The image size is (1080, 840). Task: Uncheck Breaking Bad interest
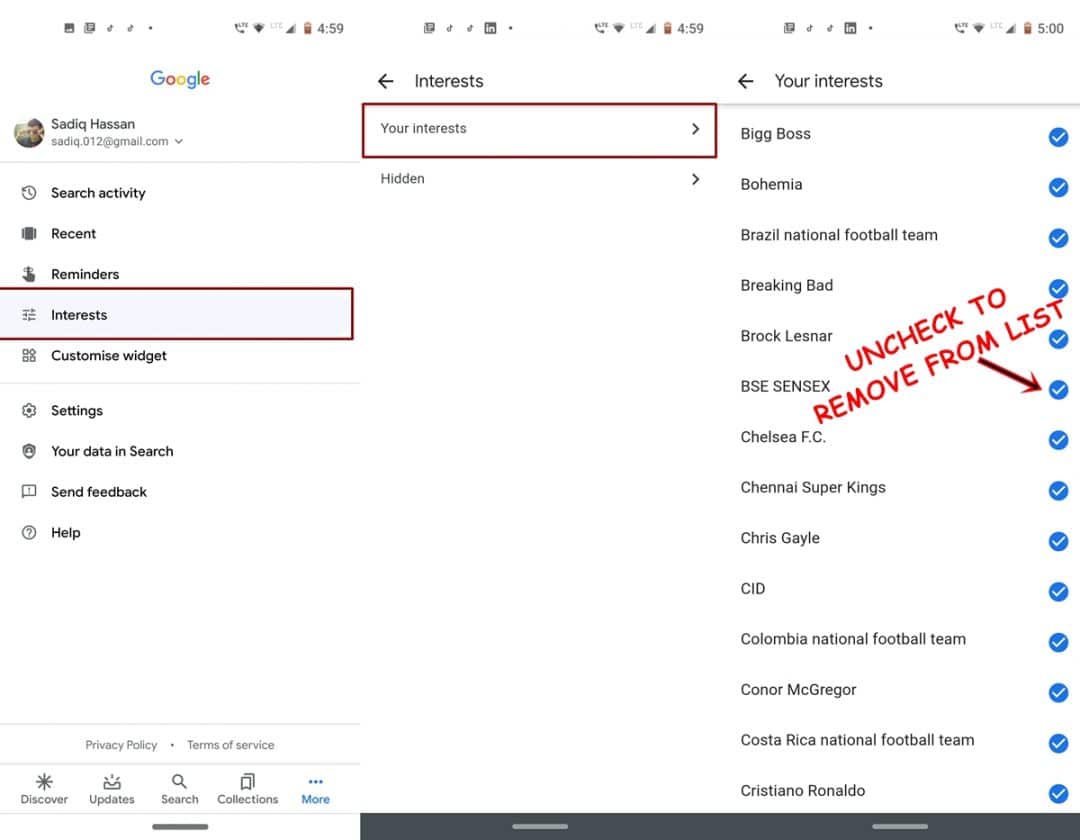[1059, 288]
